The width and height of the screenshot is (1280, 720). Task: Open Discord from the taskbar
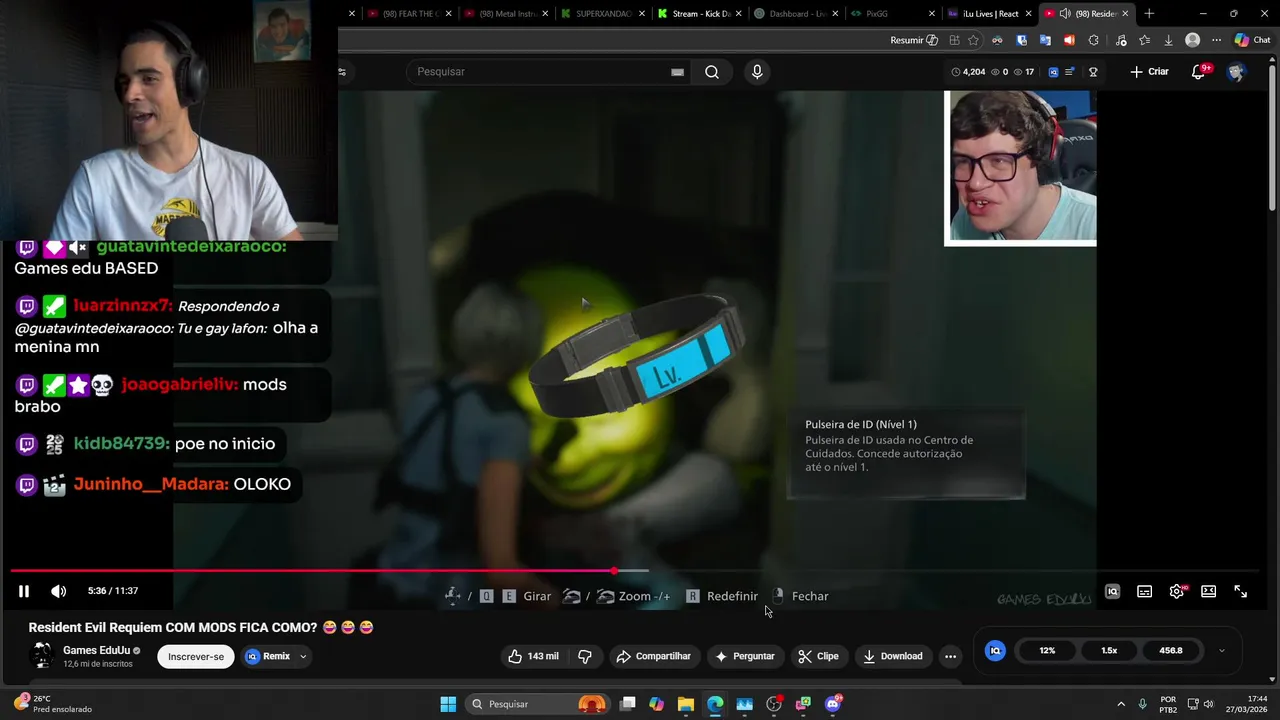[833, 704]
